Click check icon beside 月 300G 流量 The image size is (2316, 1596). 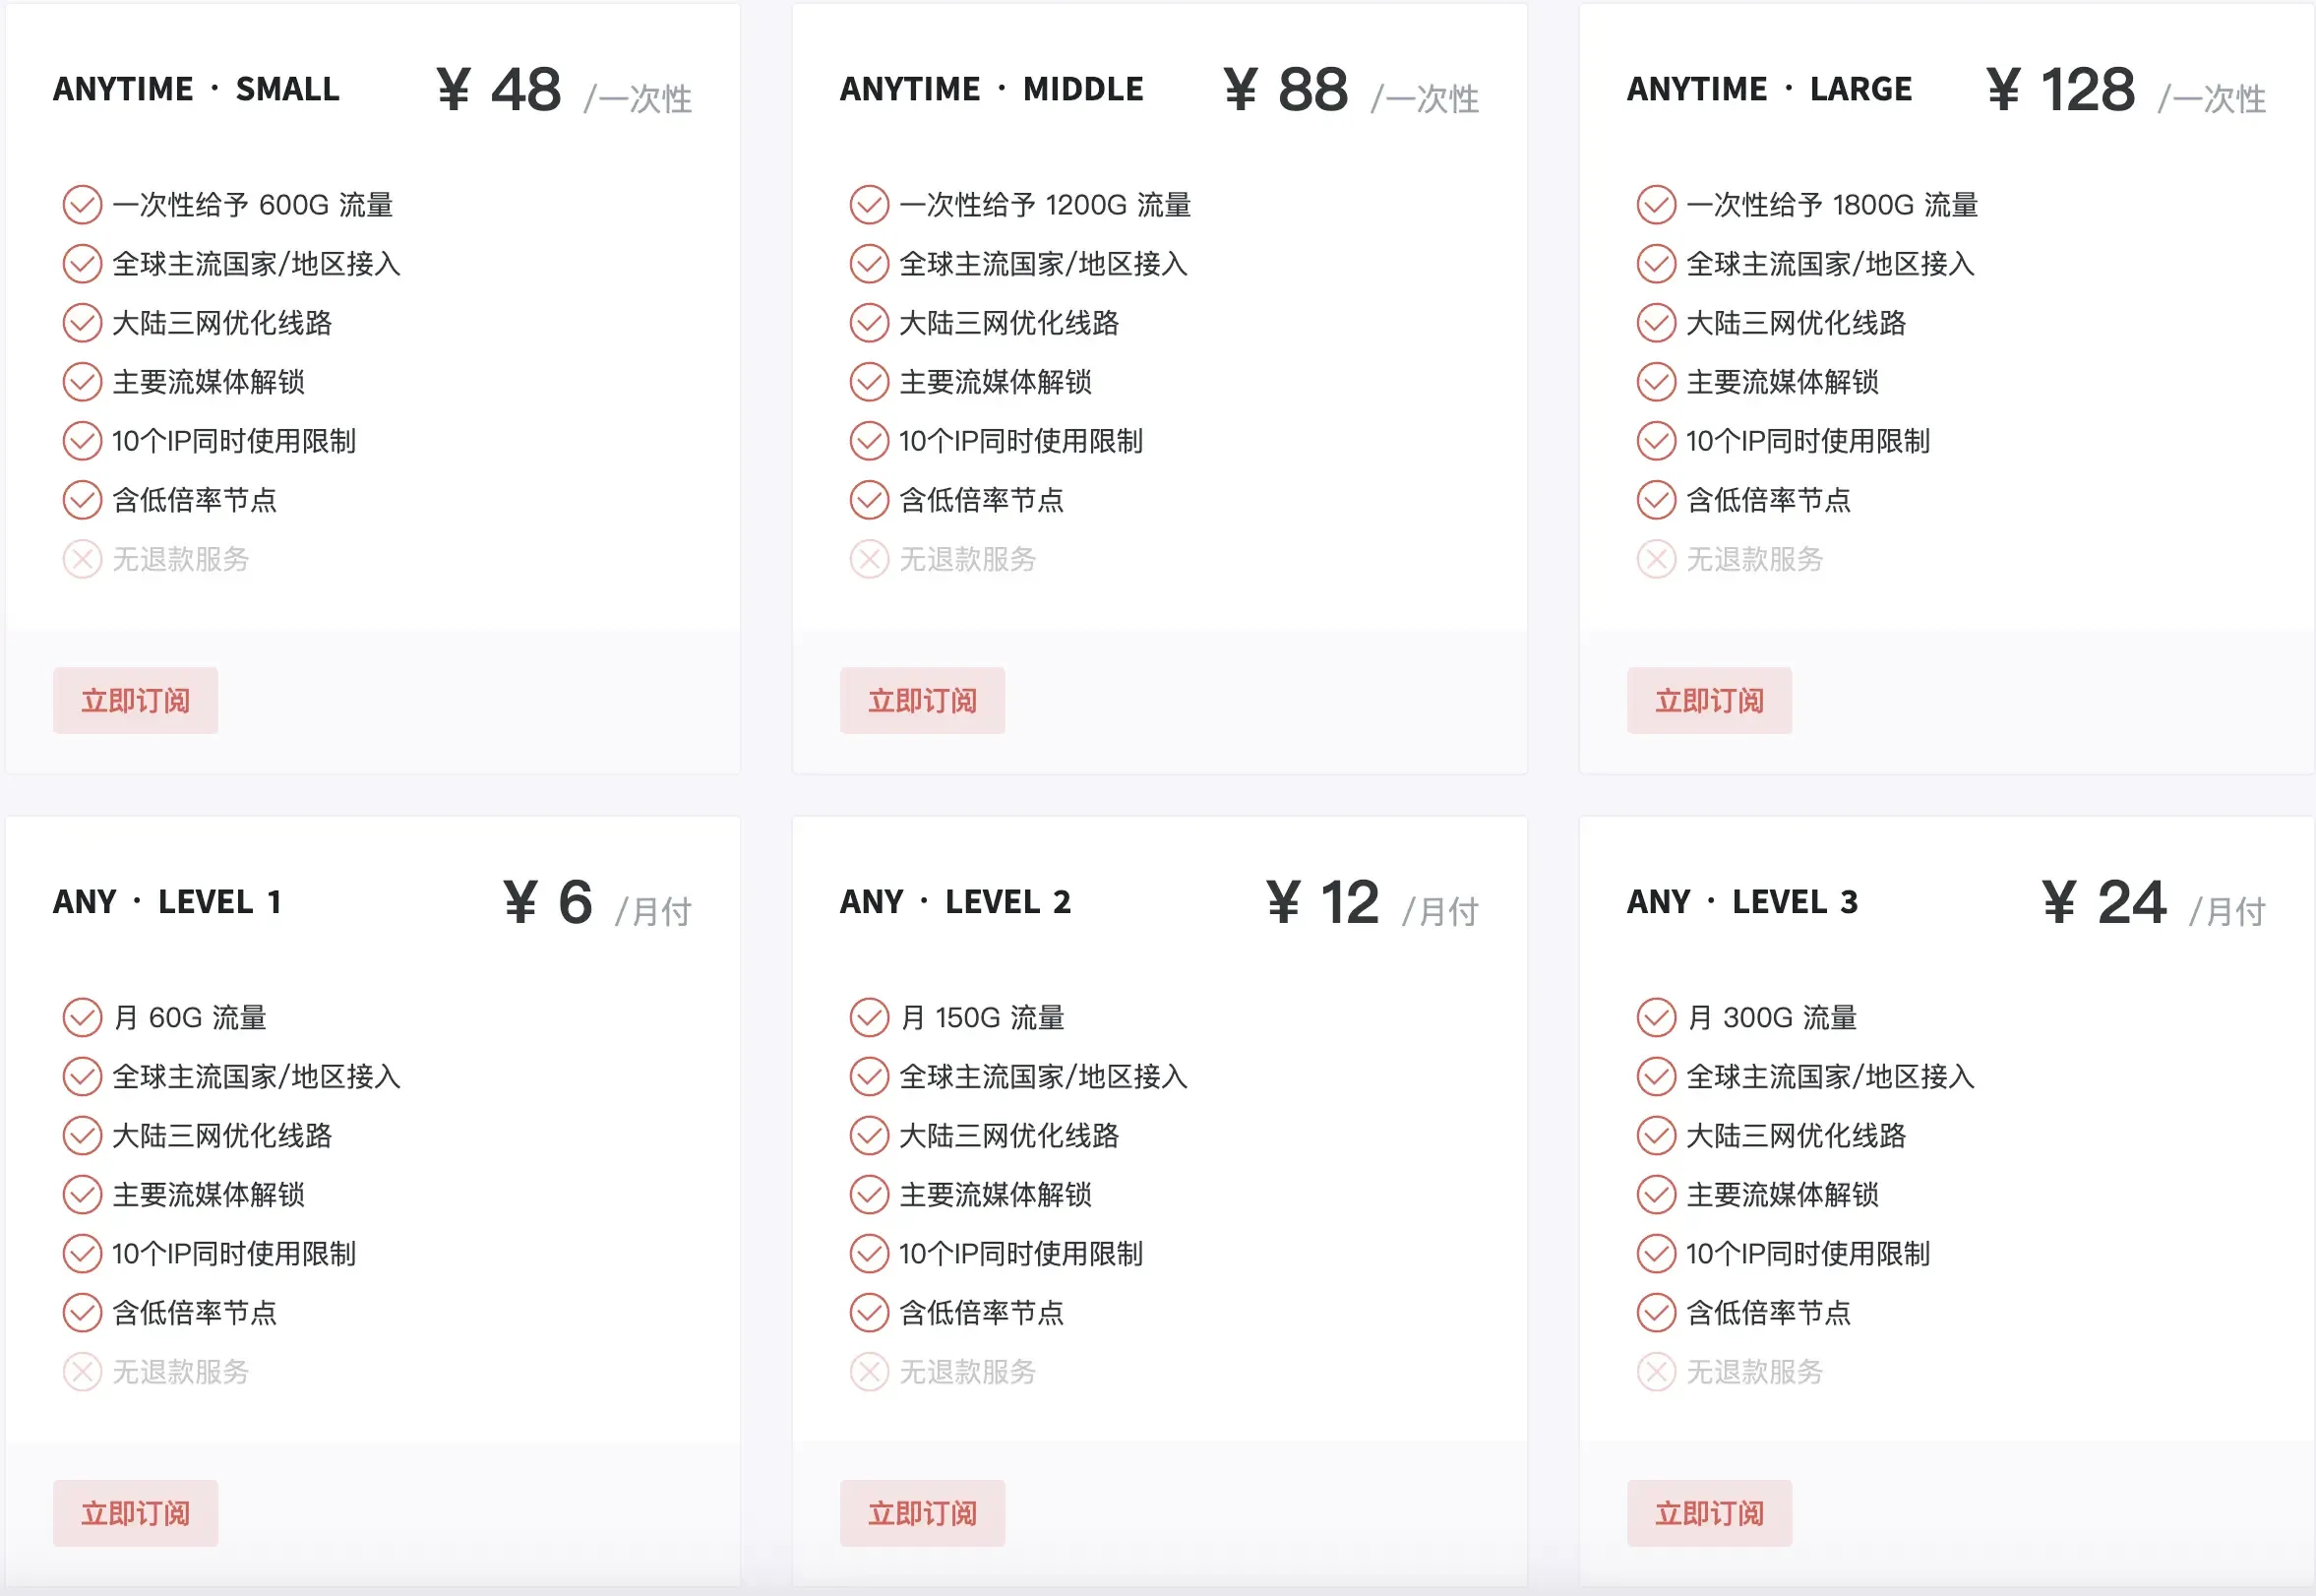tap(1656, 1017)
